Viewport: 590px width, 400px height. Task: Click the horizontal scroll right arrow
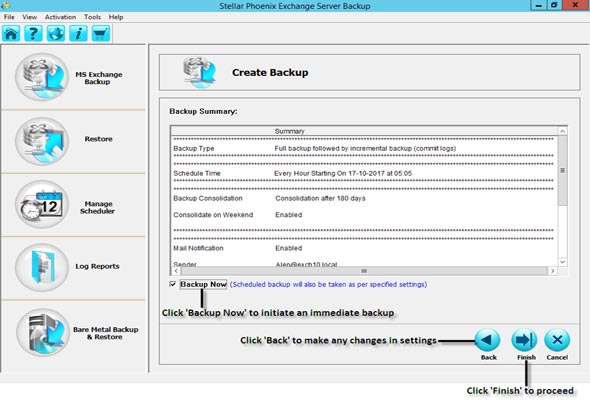552,271
